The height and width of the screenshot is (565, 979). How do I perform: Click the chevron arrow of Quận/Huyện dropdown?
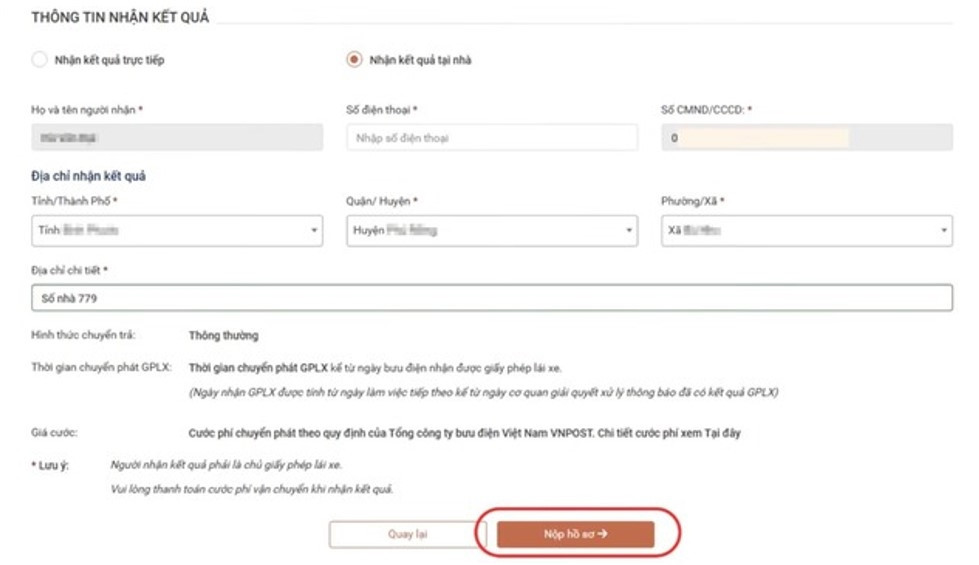click(x=629, y=231)
